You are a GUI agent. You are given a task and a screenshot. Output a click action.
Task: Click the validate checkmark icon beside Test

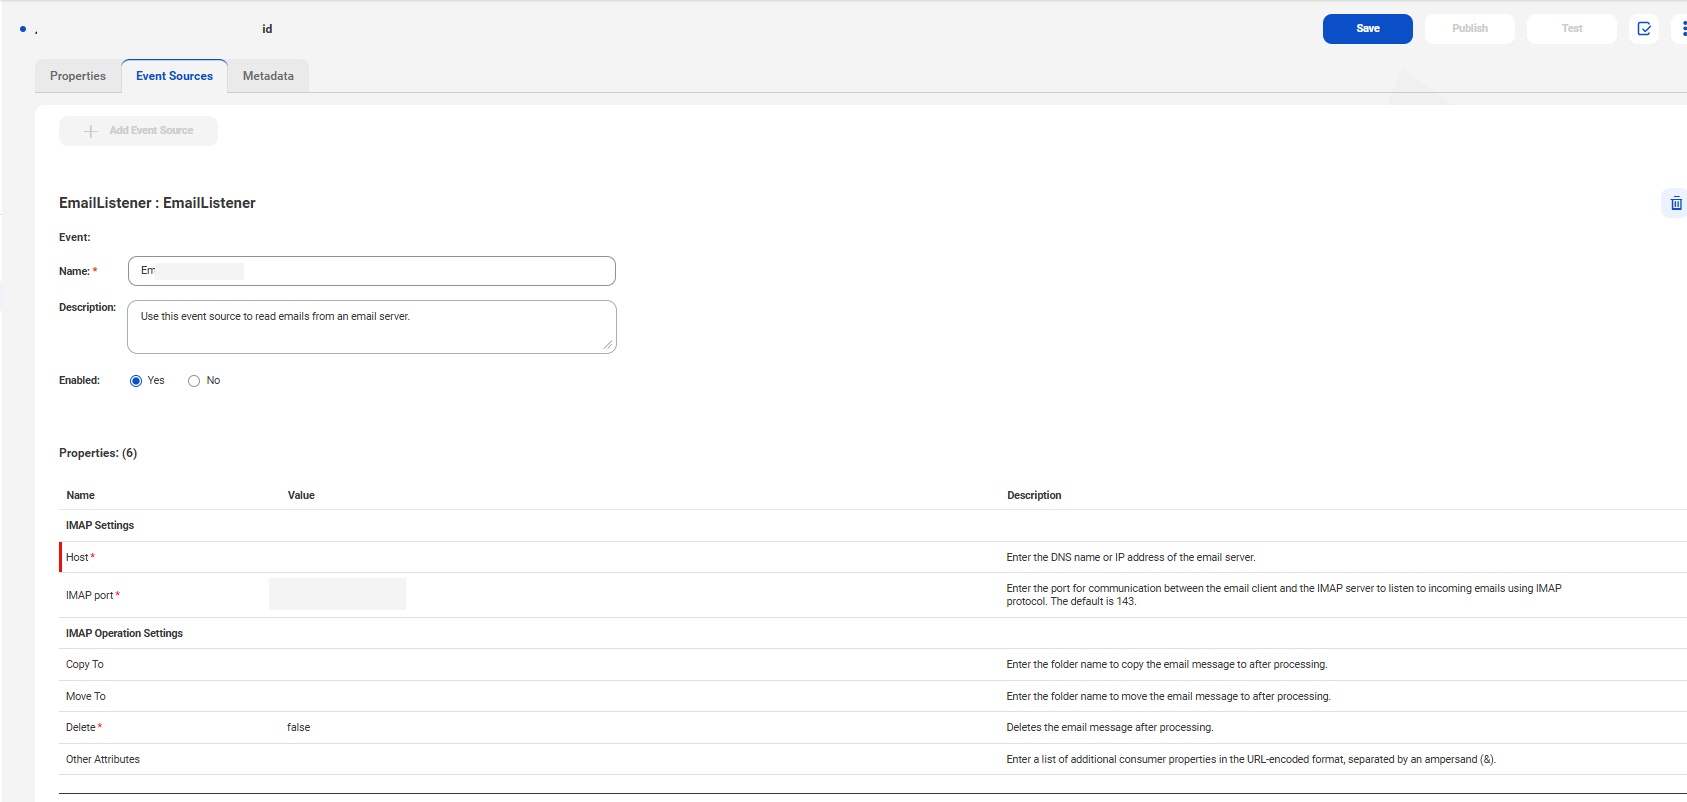(x=1644, y=29)
